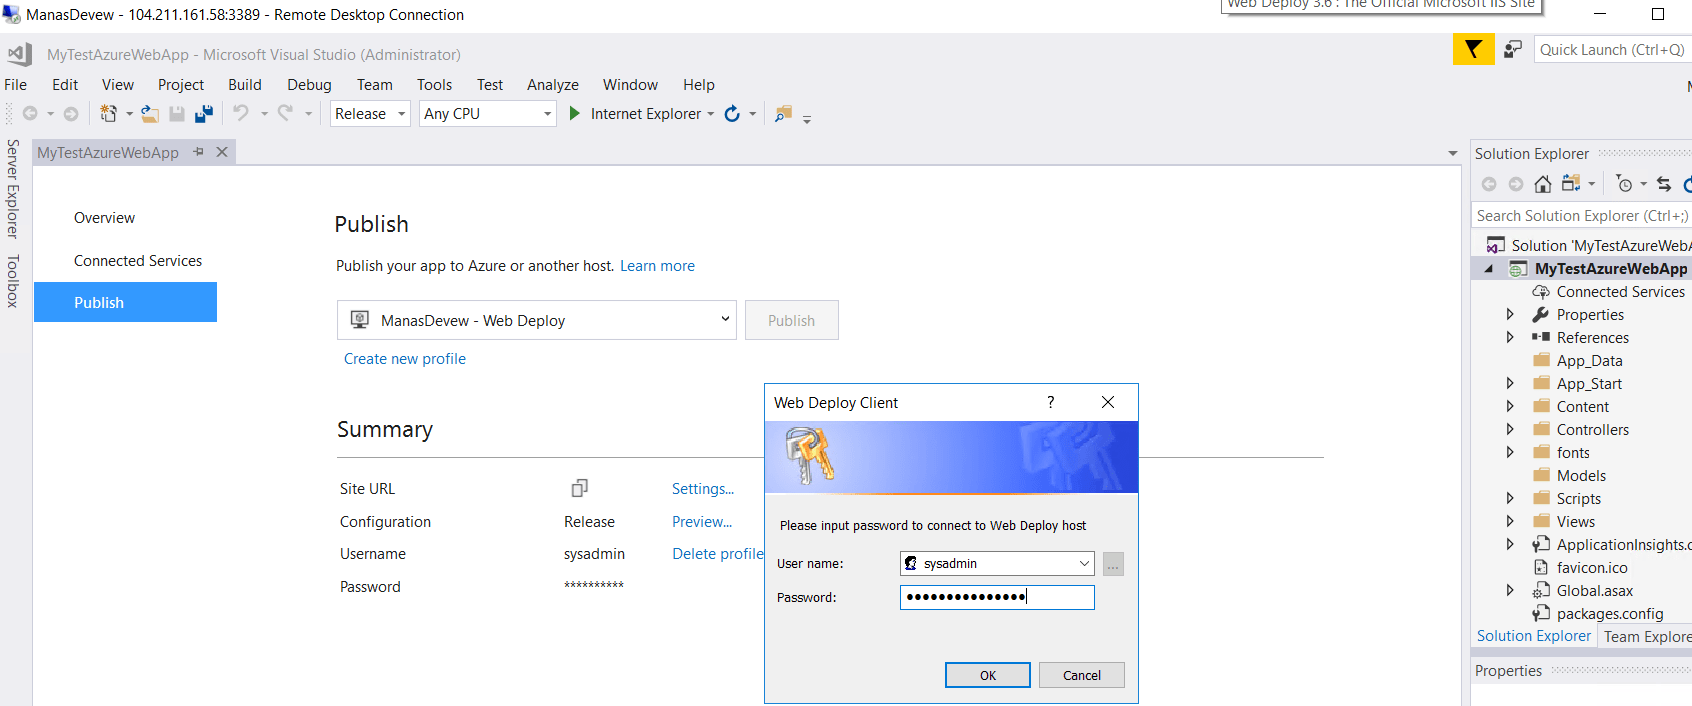
Task: Expand the Properties node in Solution Explorer
Action: [1510, 314]
